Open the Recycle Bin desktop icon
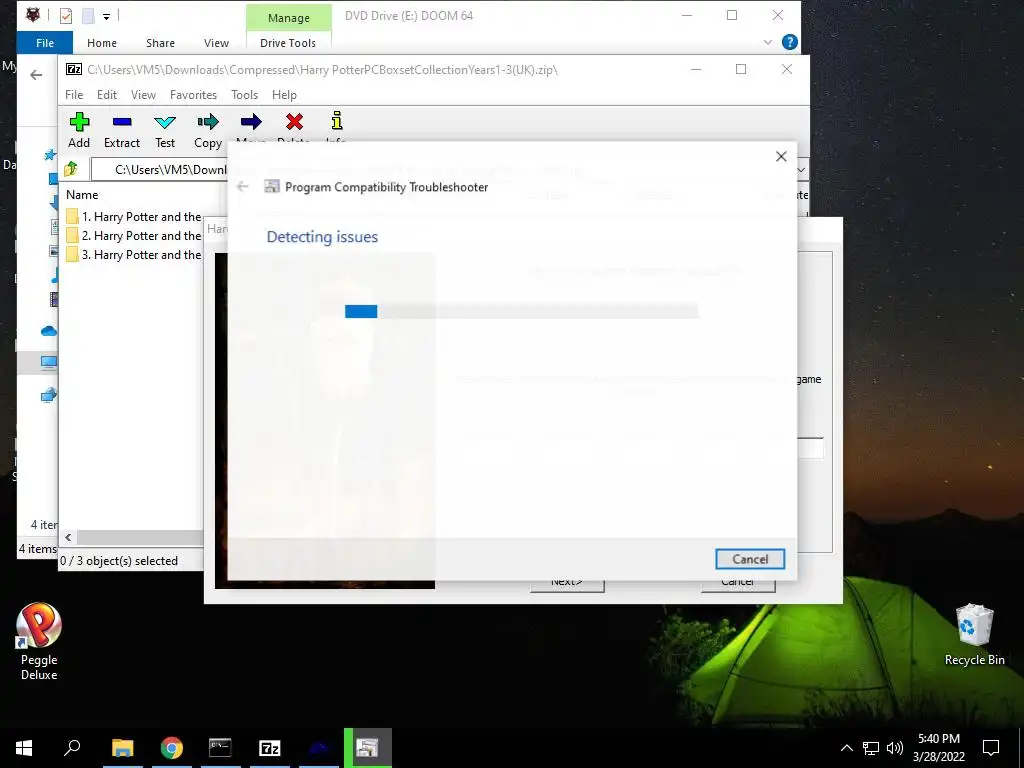 point(974,635)
